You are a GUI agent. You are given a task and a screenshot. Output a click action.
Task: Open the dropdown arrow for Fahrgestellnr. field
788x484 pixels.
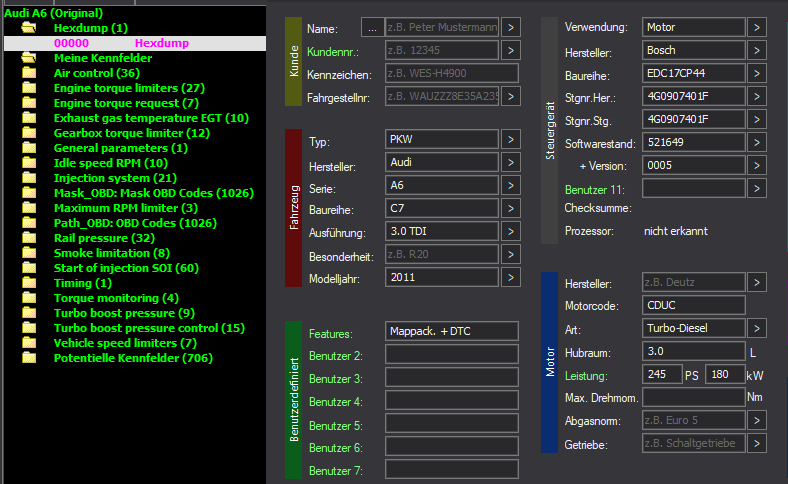pos(511,96)
